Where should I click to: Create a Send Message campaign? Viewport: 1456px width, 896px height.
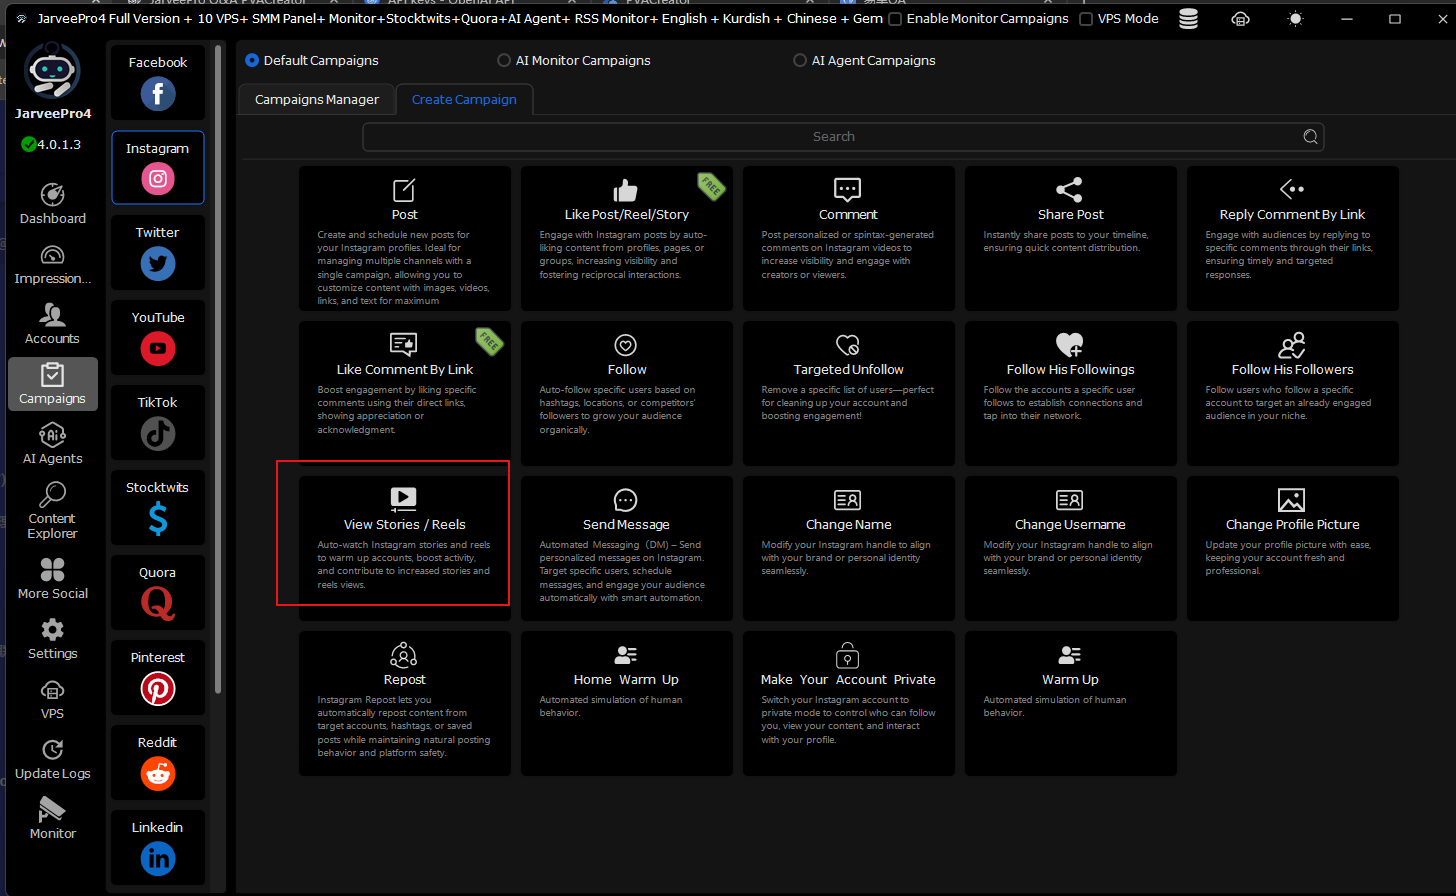click(x=626, y=544)
